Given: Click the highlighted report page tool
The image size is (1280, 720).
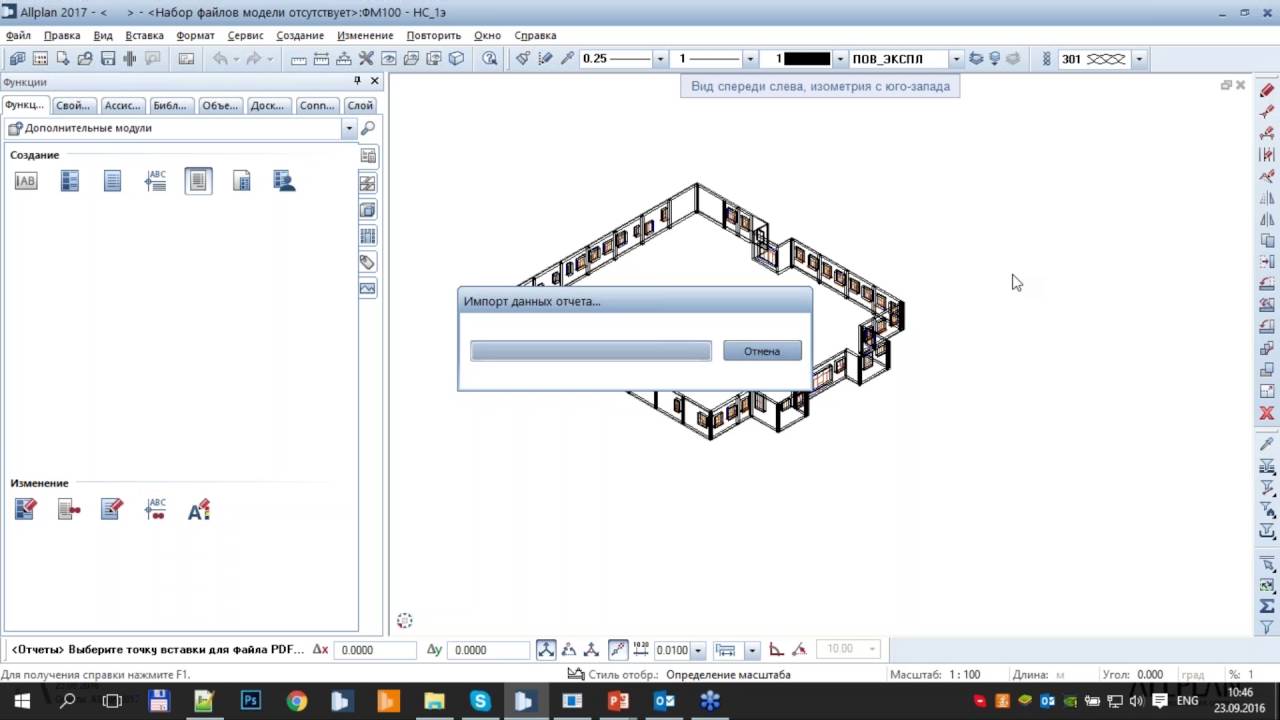Looking at the screenshot, I should point(198,181).
